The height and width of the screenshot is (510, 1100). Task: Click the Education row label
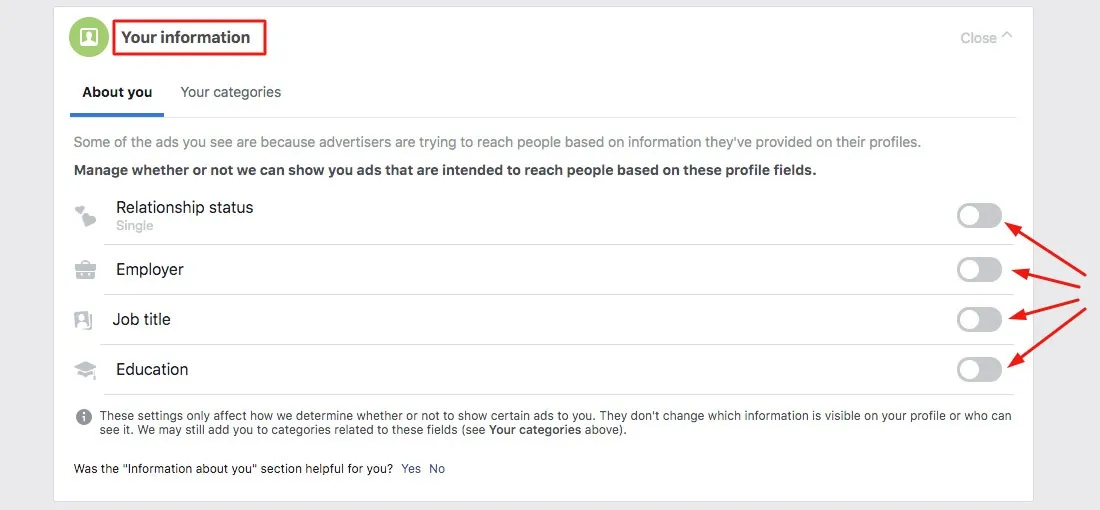[x=152, y=370]
